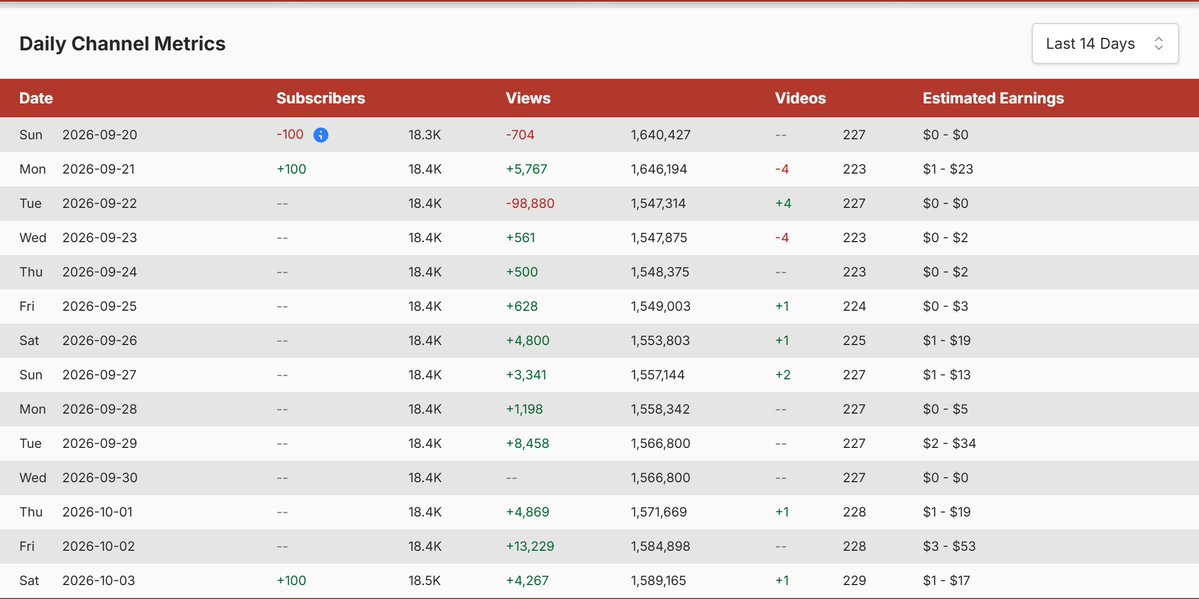Click the $1 - $13 earnings estimate
The width and height of the screenshot is (1199, 599).
(x=947, y=375)
